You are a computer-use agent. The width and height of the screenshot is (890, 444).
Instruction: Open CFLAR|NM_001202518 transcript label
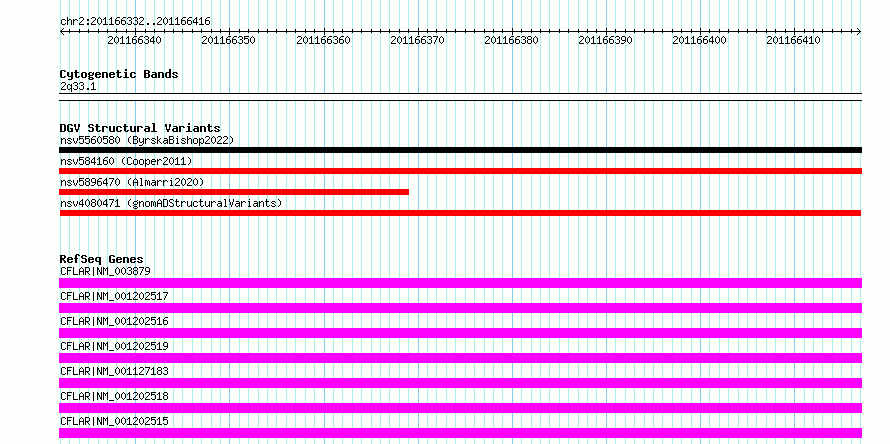coord(114,396)
